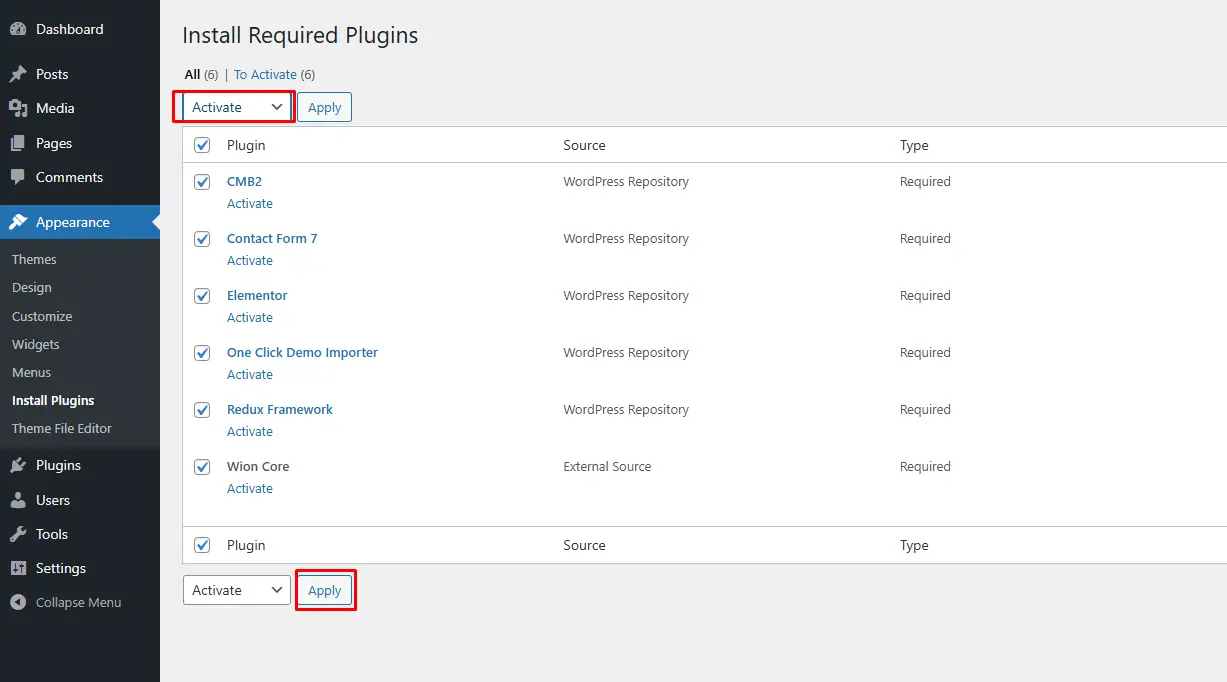Go to Themes submenu item

(x=34, y=259)
